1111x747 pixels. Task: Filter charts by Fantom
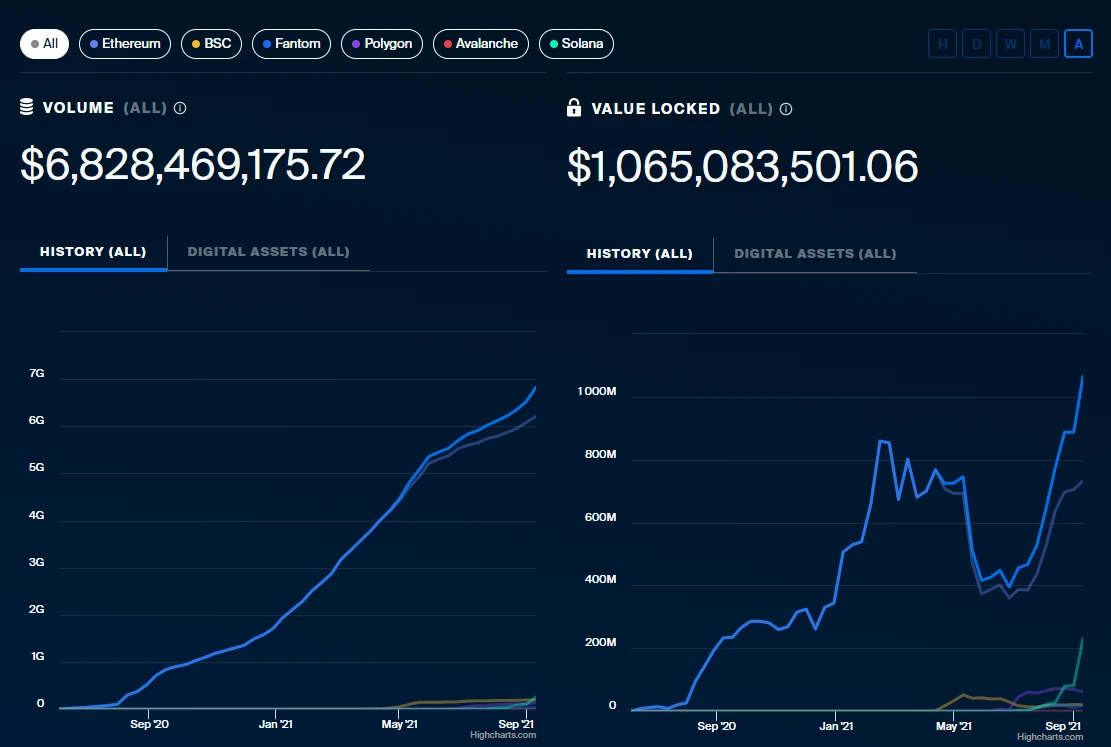tap(291, 44)
